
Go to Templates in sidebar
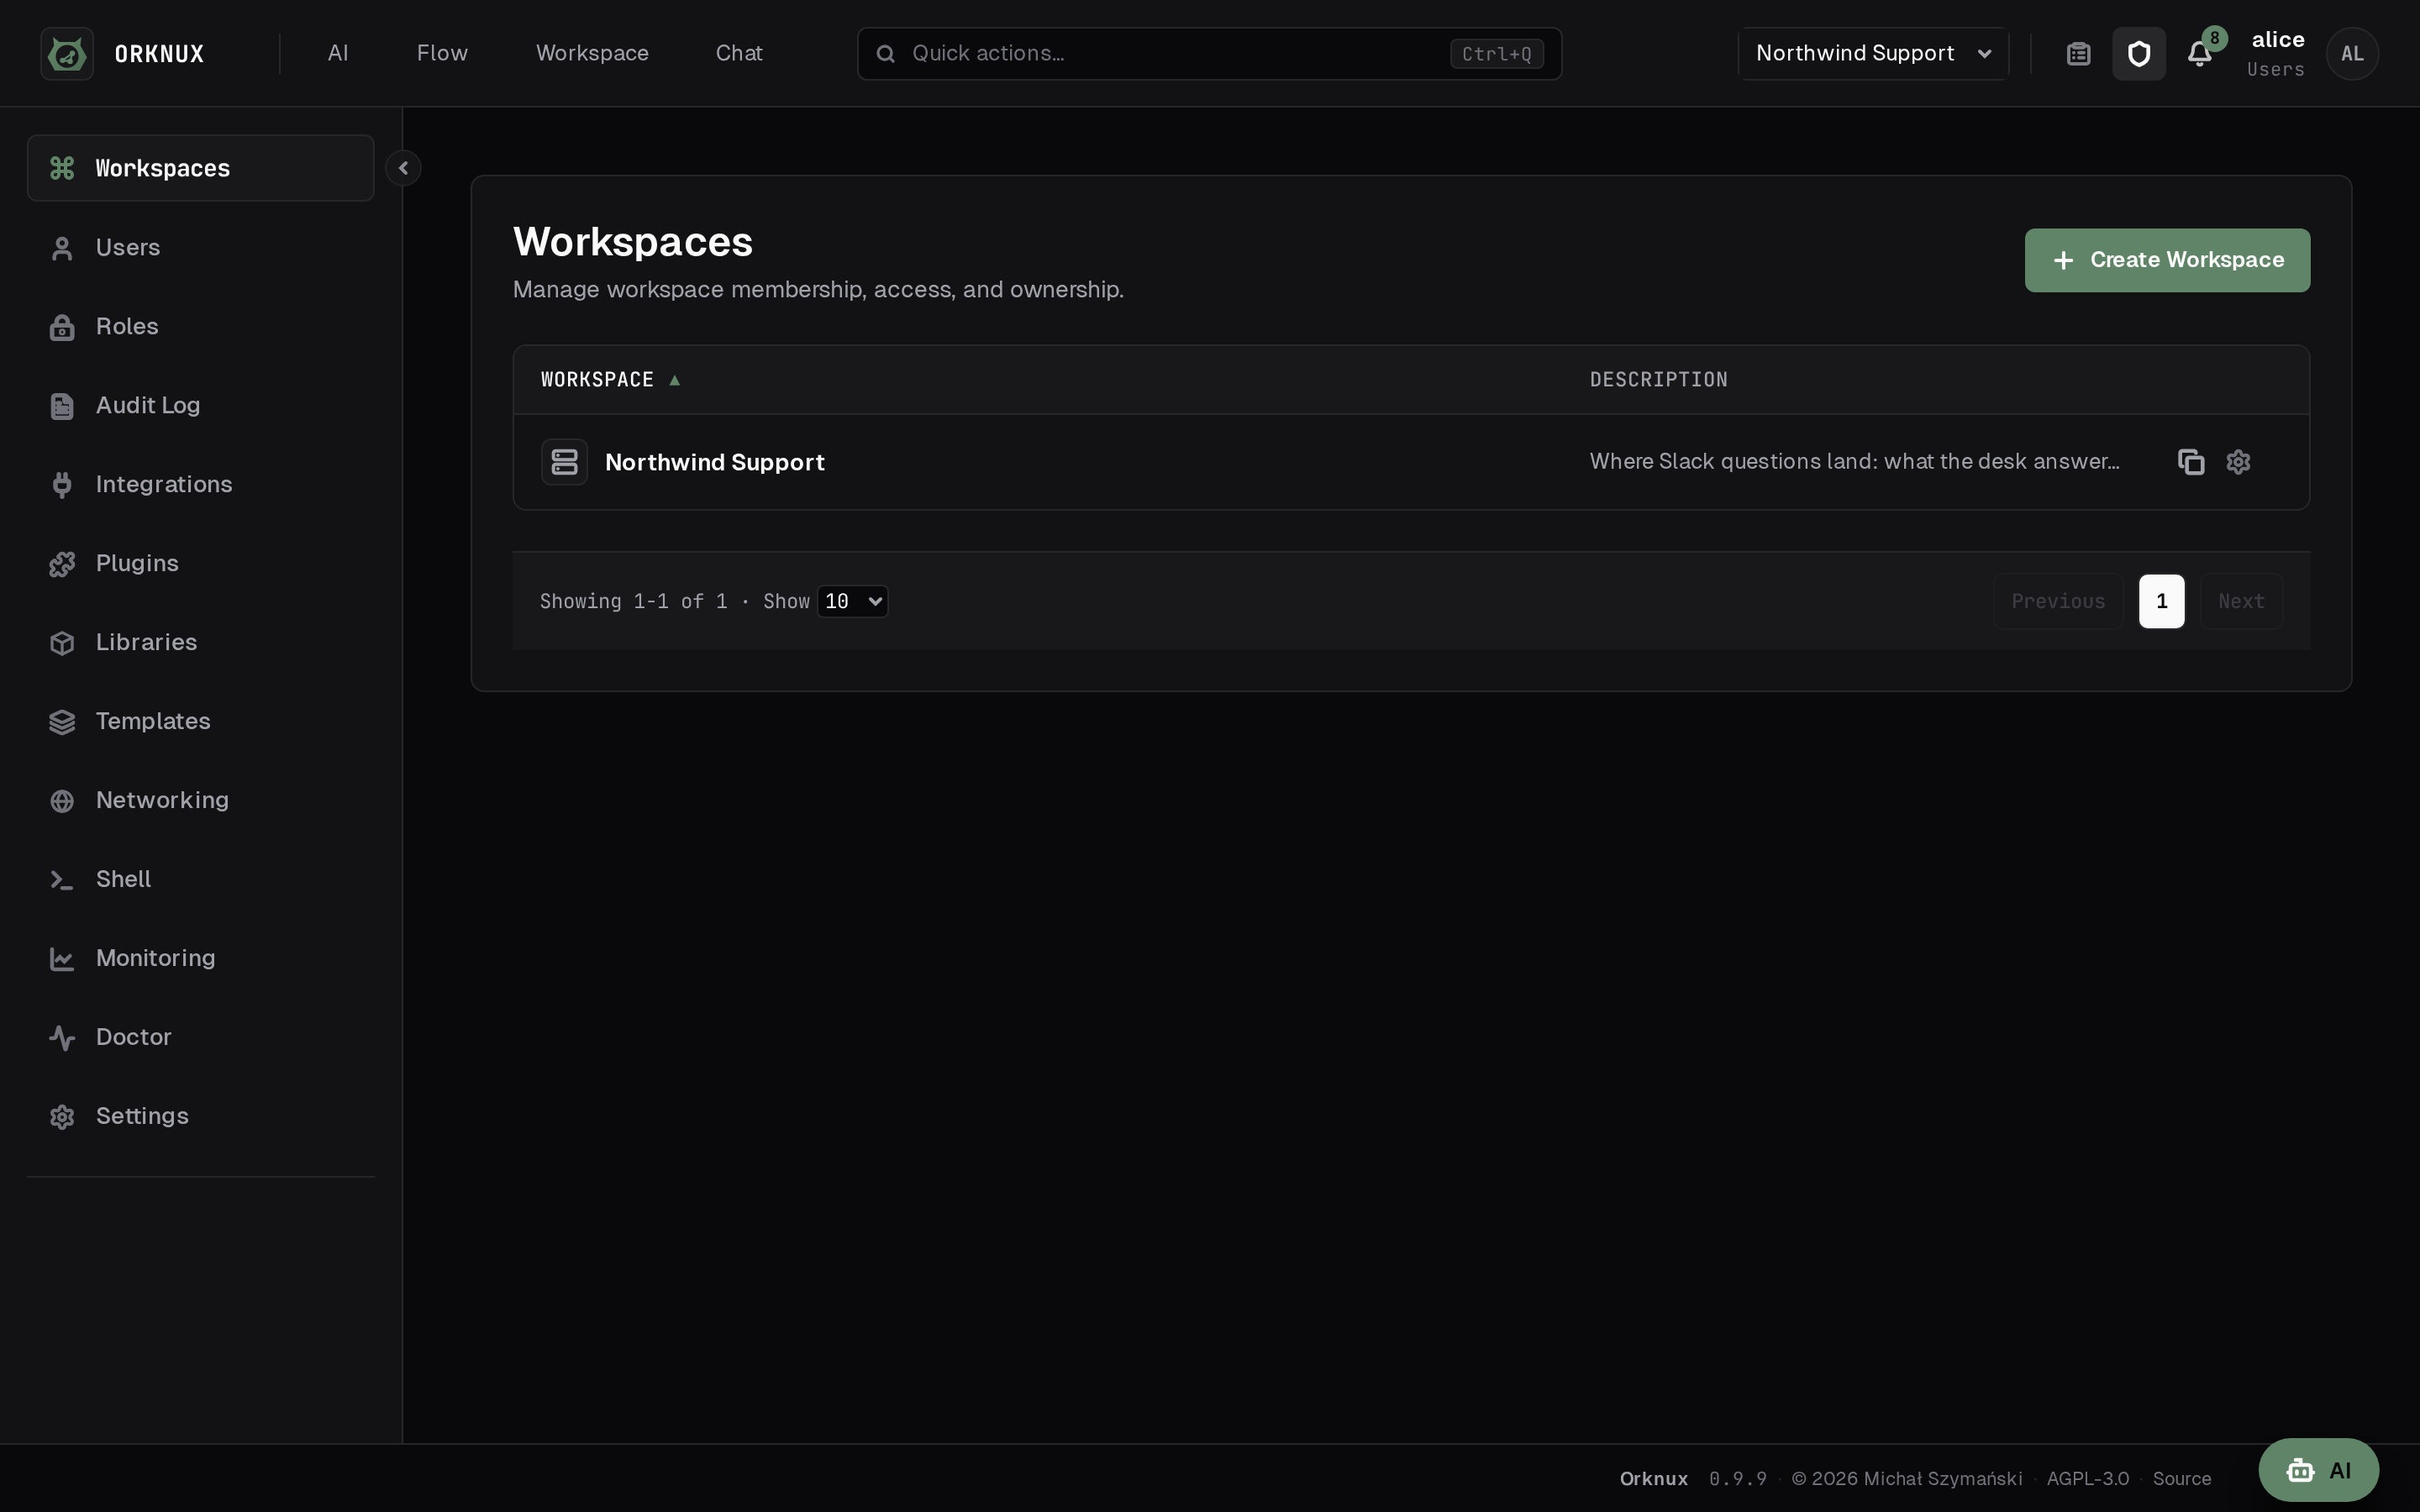pyautogui.click(x=200, y=721)
